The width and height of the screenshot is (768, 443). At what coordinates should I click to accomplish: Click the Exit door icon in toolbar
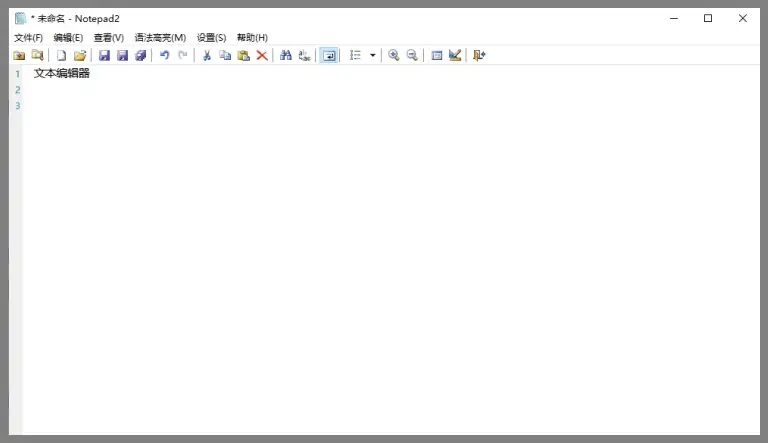(x=479, y=56)
